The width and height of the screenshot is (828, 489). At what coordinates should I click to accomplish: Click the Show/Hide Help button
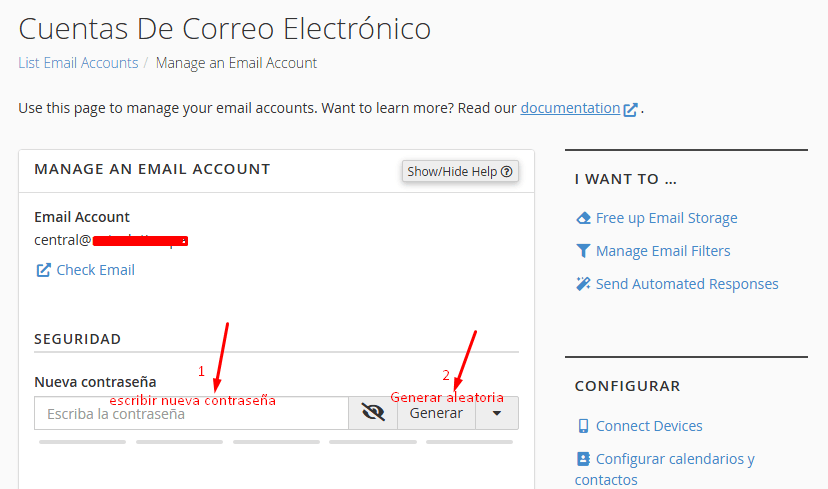(x=460, y=171)
